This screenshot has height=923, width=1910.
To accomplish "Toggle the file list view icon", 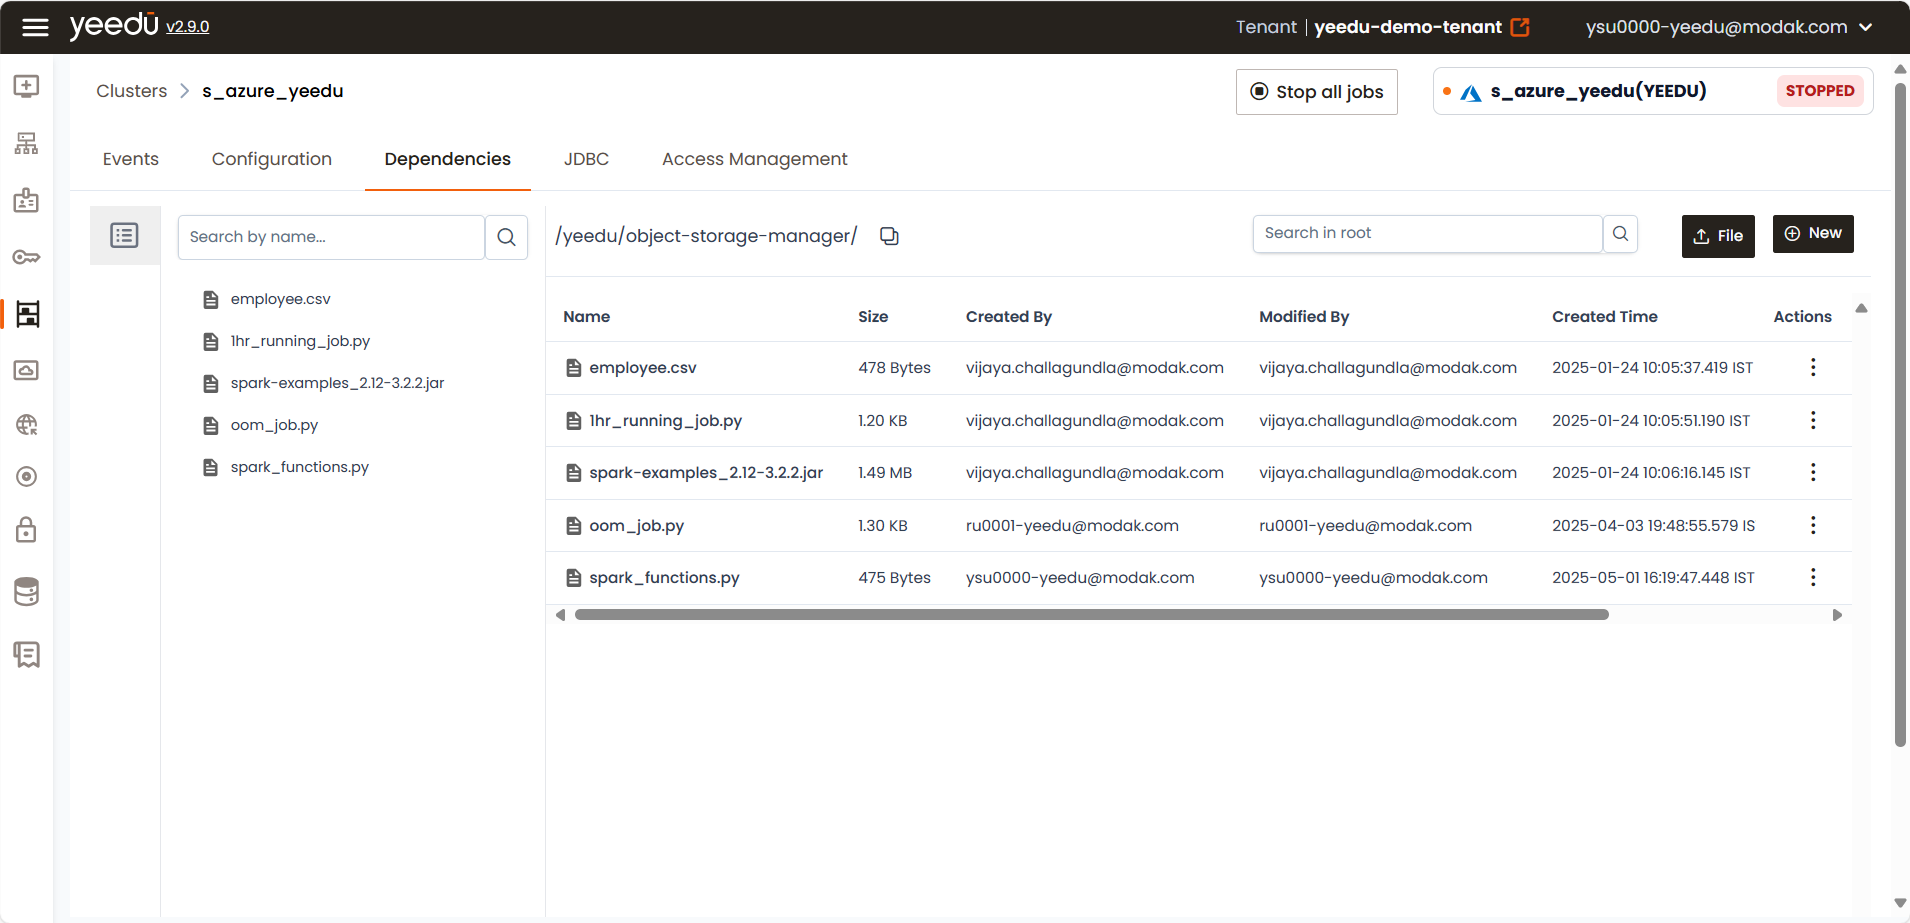I will tap(125, 236).
